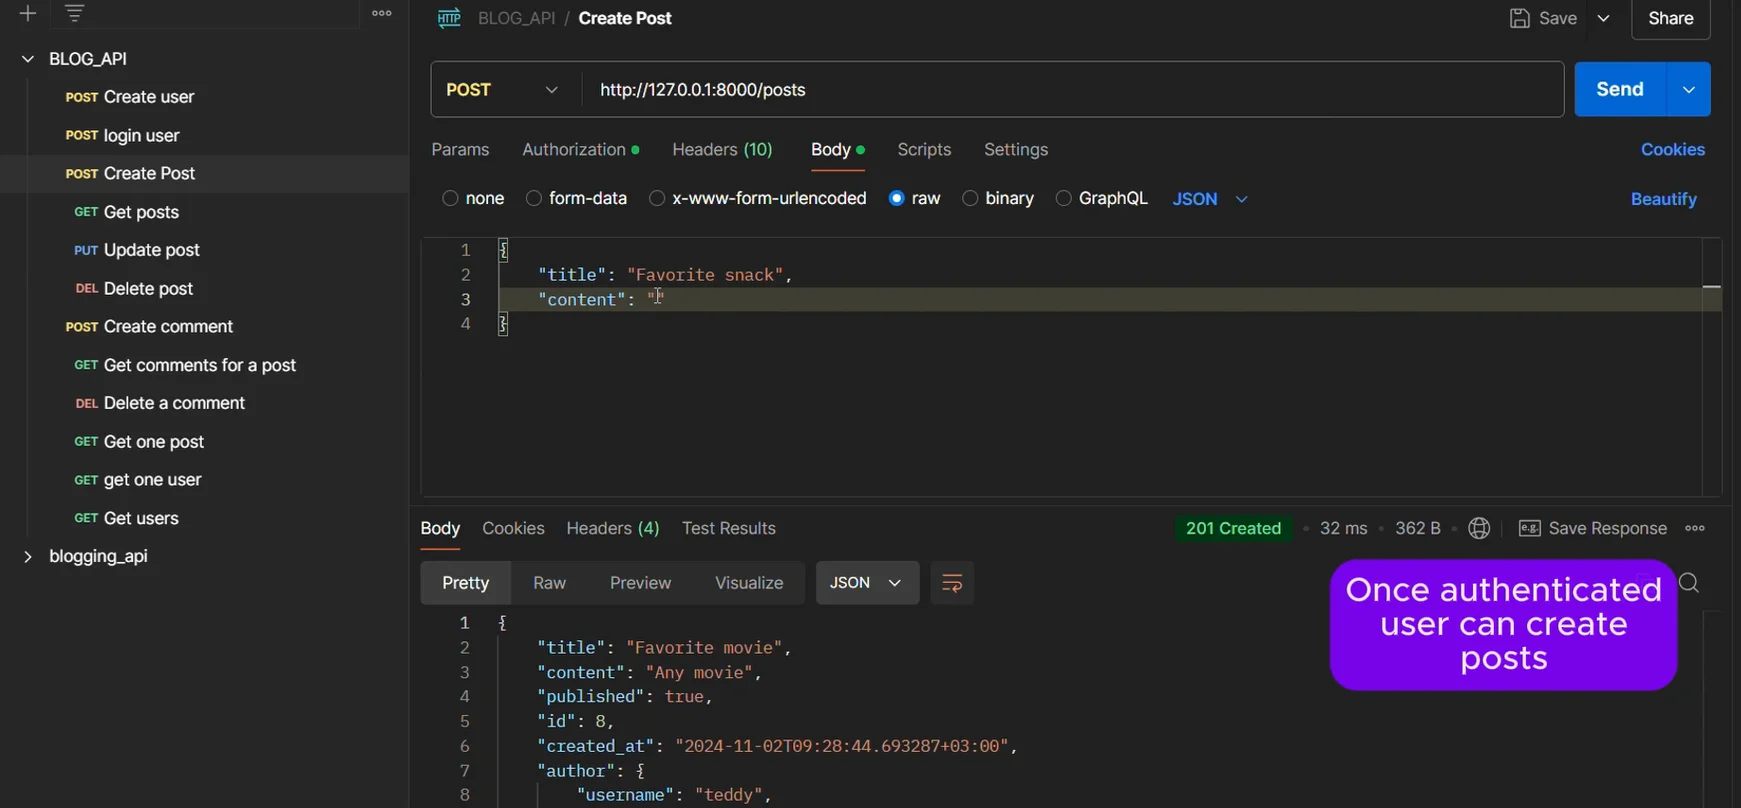The height and width of the screenshot is (808, 1741).
Task: Switch response view to Visualize
Action: [x=749, y=583]
